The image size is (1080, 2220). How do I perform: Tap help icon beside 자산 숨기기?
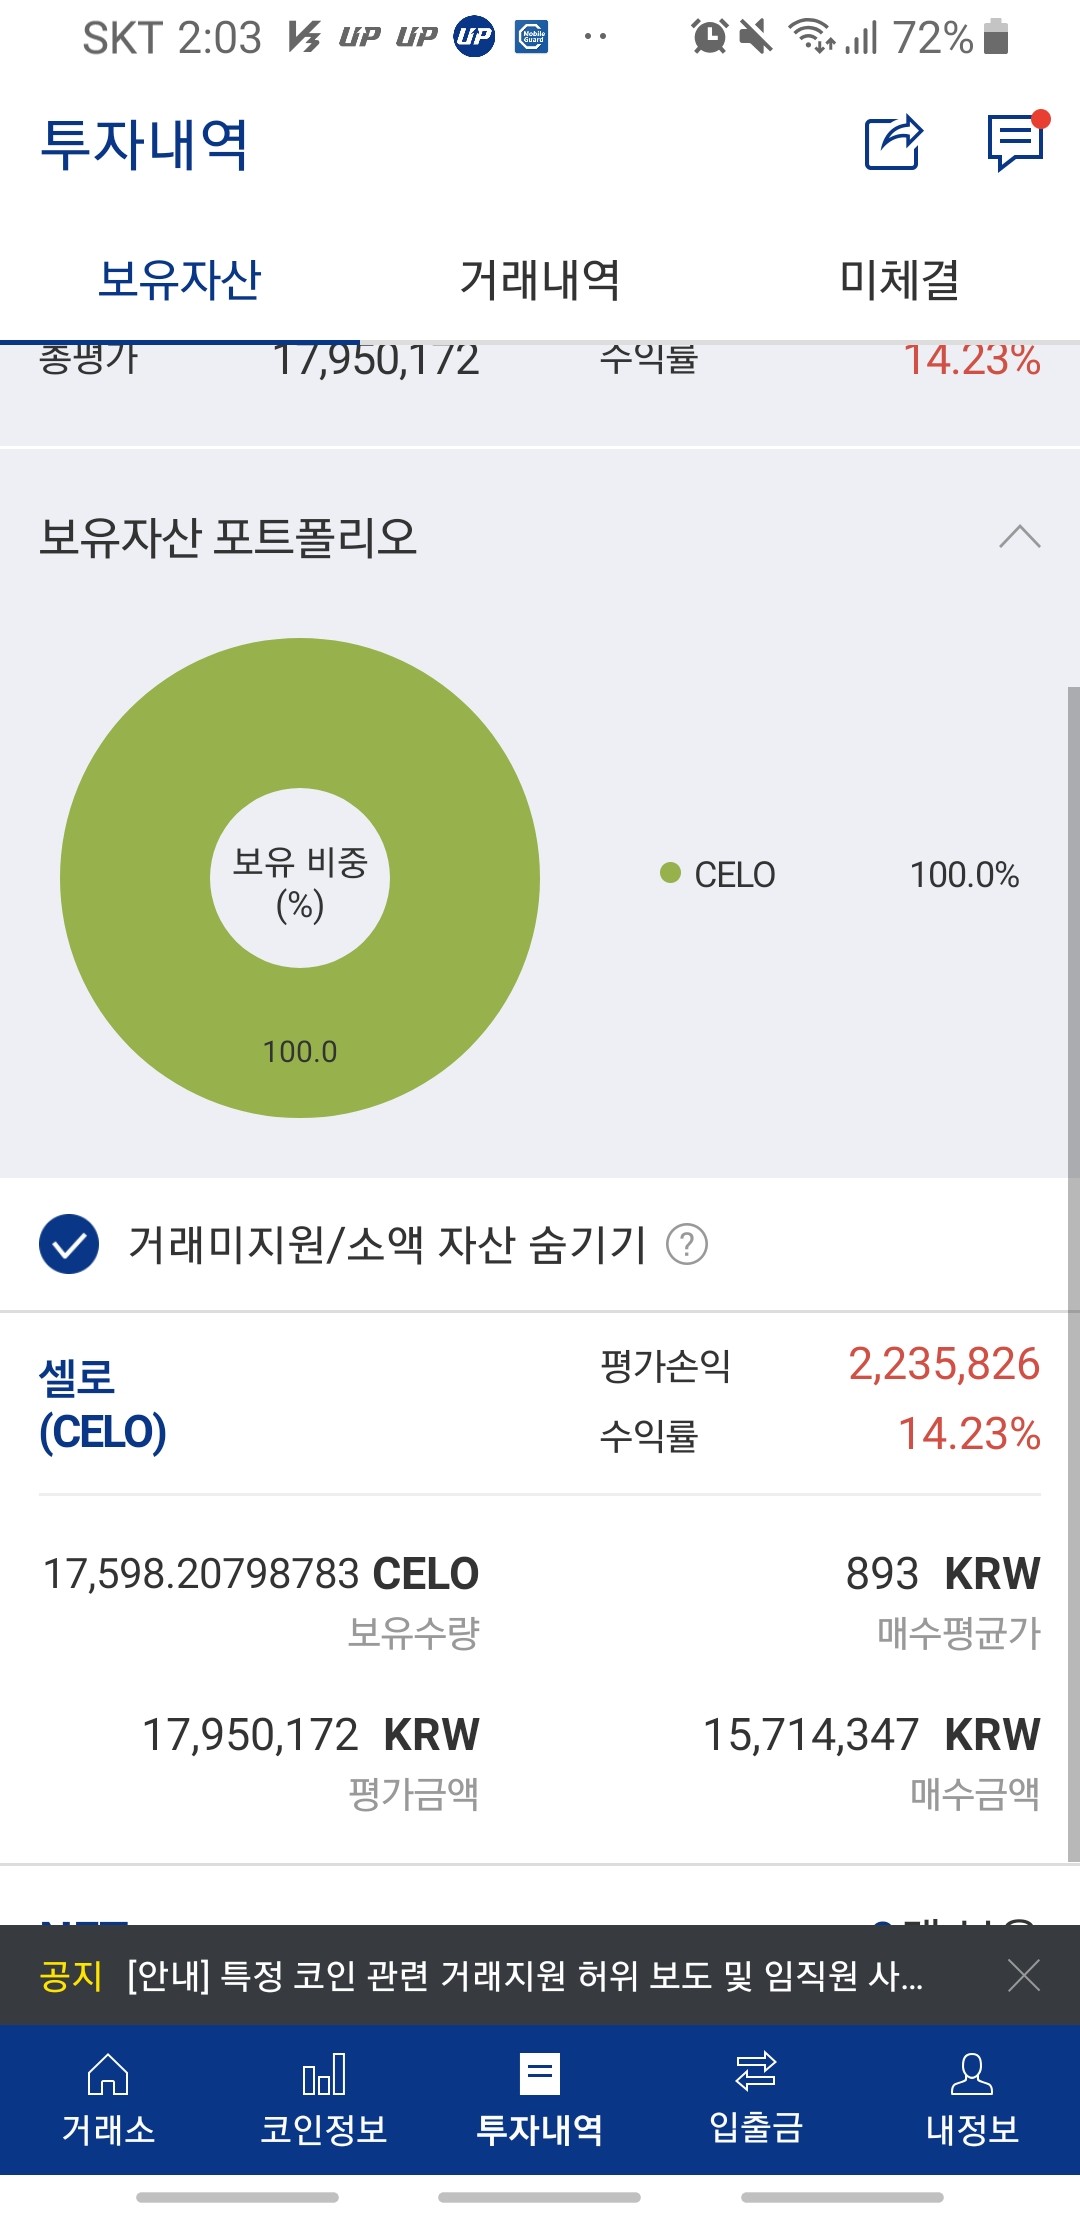click(x=687, y=1245)
